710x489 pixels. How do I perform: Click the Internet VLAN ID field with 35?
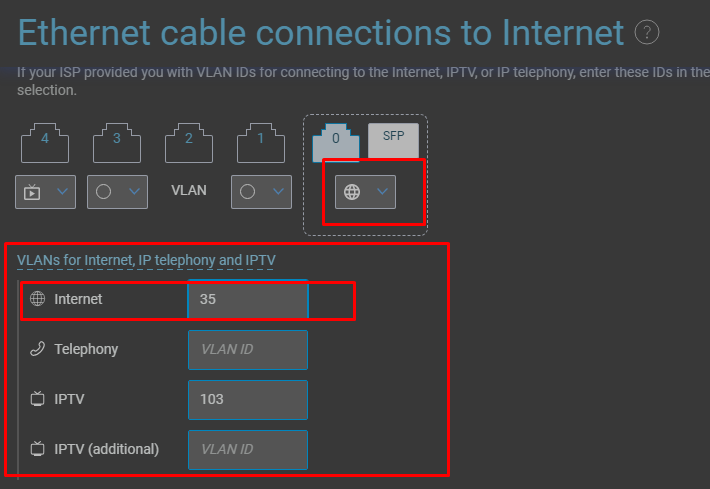point(248,299)
